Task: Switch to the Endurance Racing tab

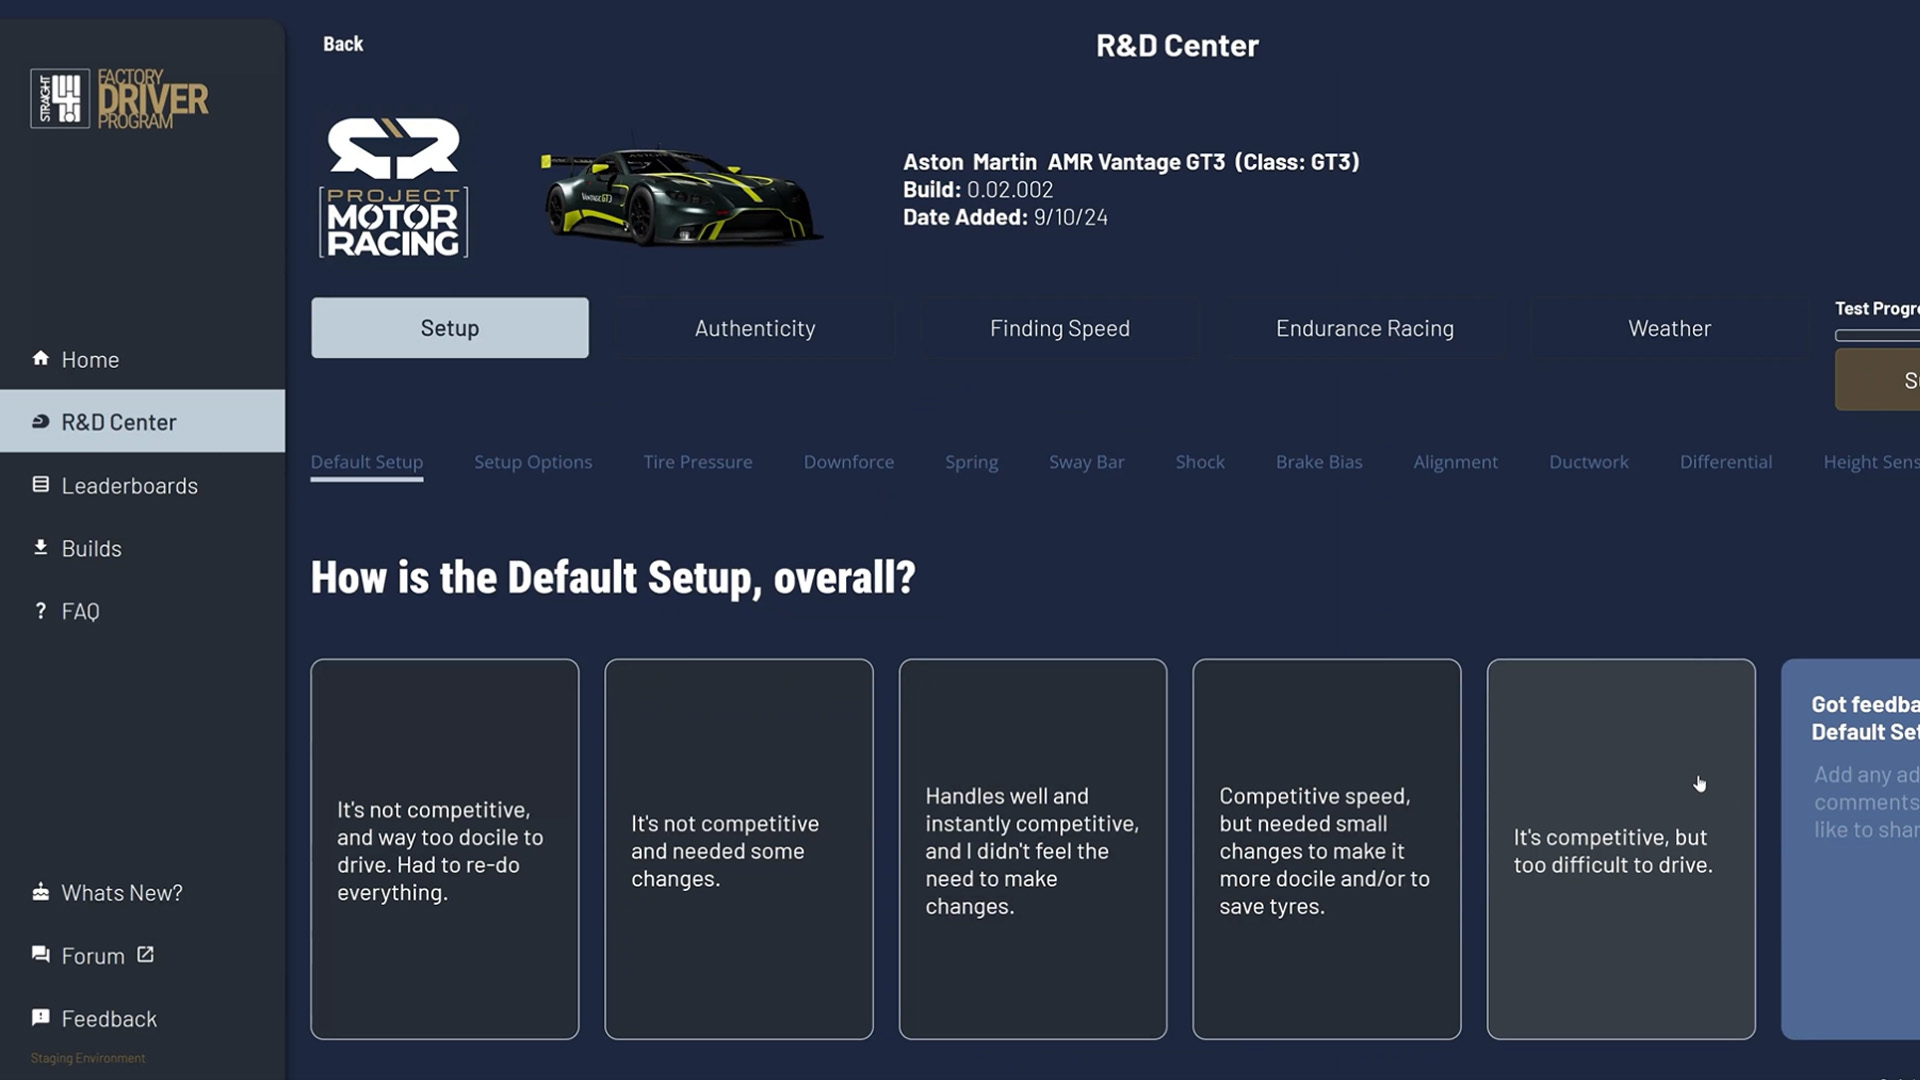Action: 1365,328
